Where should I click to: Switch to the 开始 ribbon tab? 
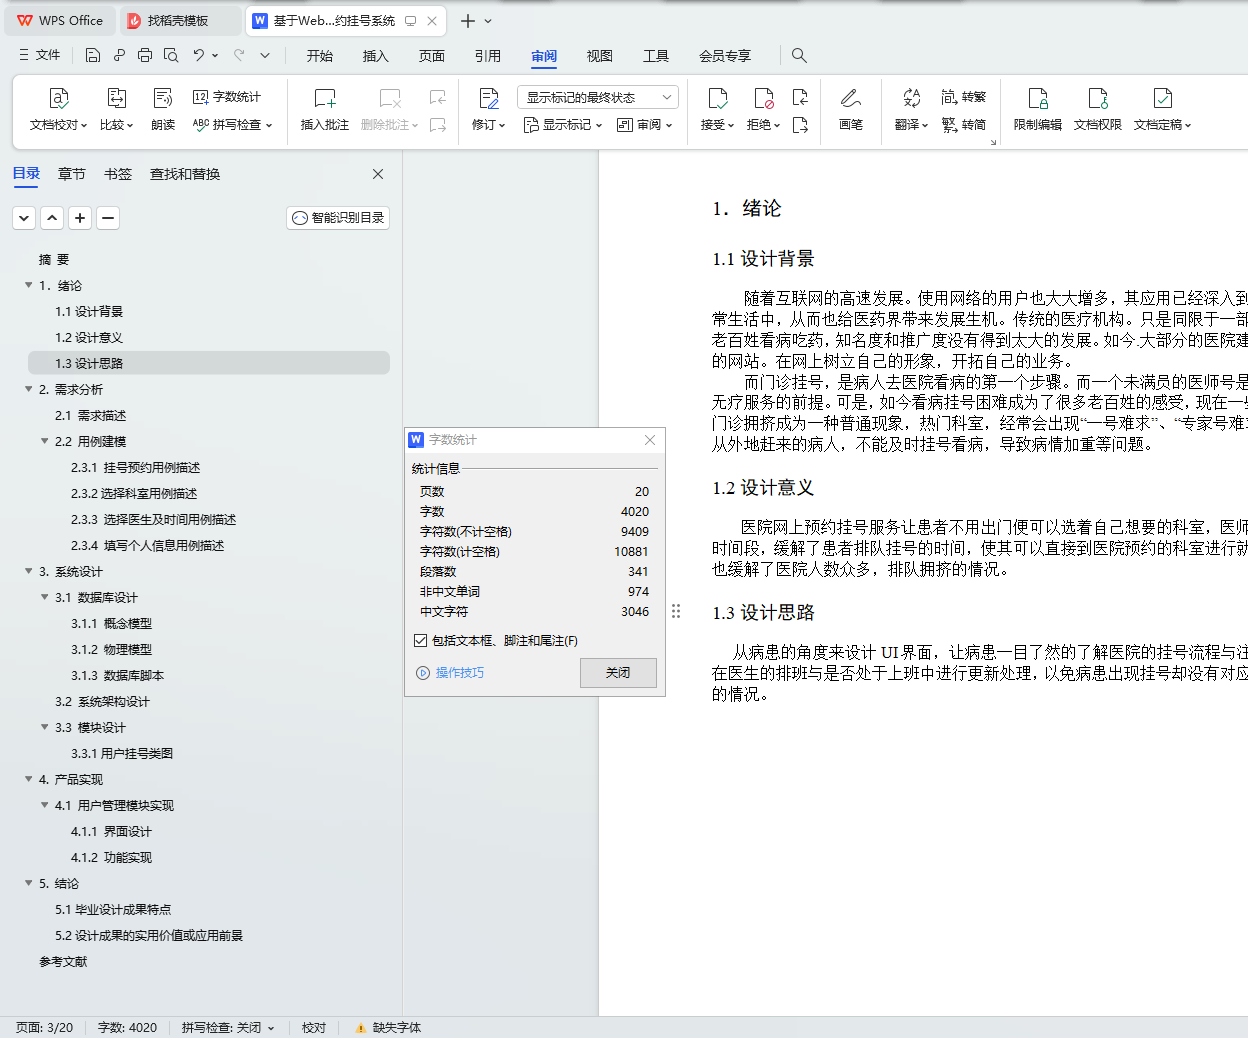click(320, 56)
